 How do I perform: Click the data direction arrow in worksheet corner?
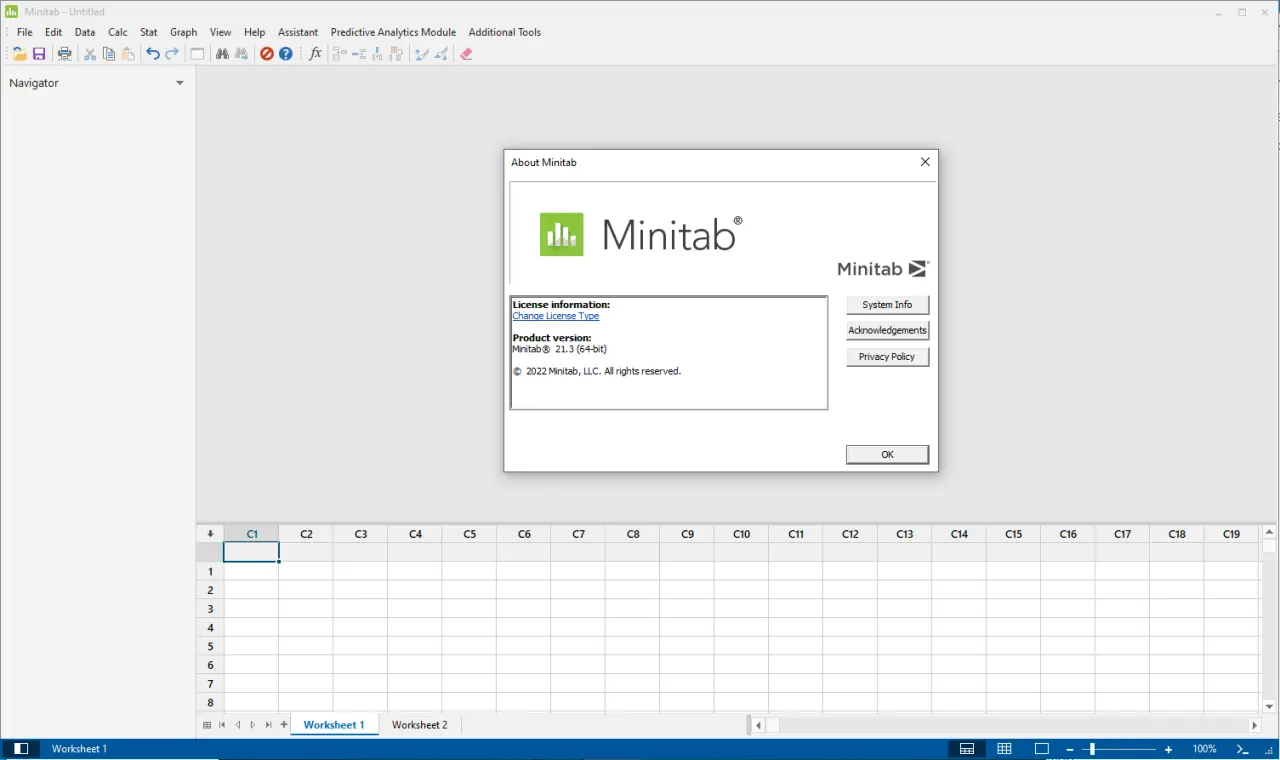pos(210,534)
